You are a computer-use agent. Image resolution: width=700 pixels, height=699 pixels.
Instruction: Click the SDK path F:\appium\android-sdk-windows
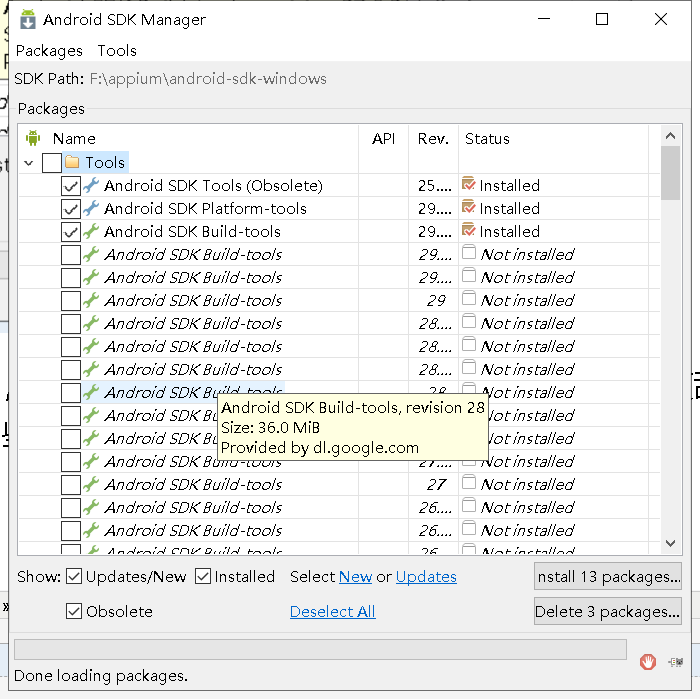click(208, 79)
